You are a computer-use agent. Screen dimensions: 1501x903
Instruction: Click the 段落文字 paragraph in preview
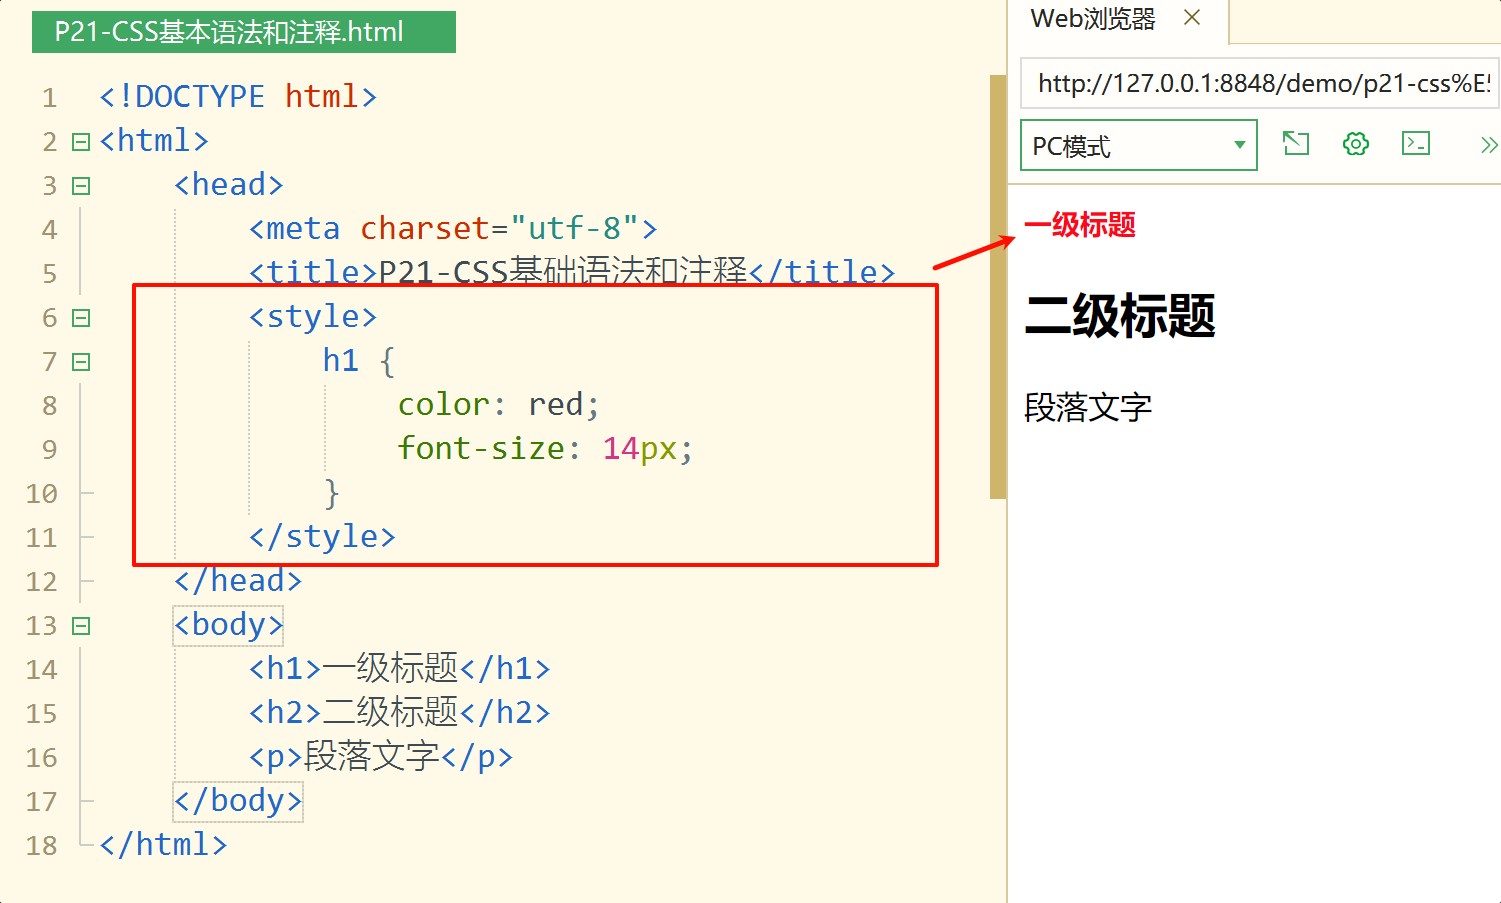(x=1088, y=407)
